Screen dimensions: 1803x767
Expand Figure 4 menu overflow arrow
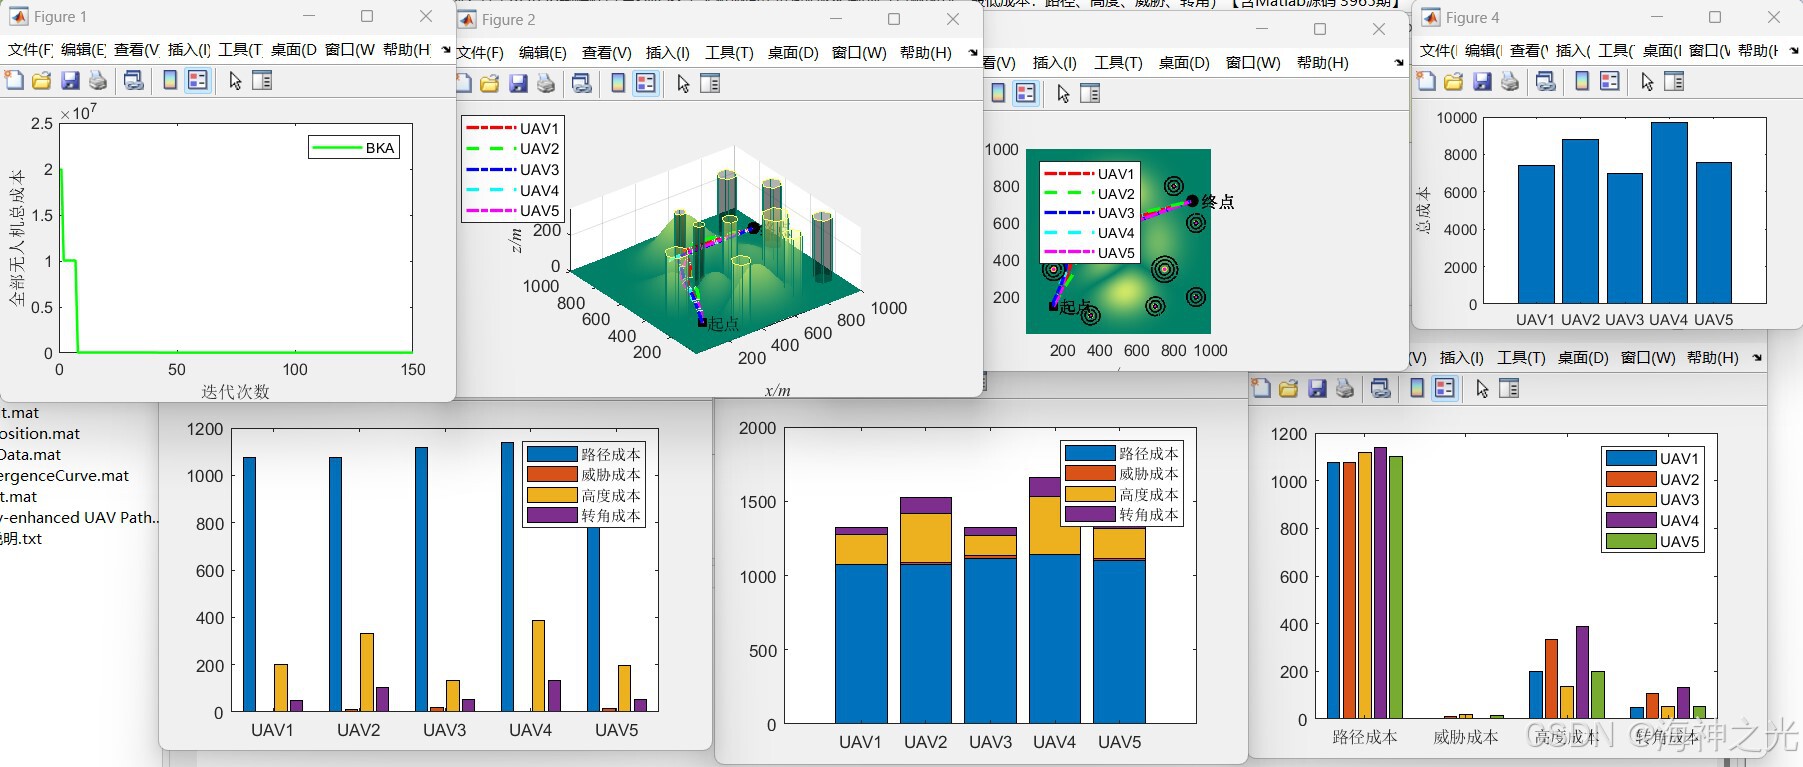[x=1794, y=50]
